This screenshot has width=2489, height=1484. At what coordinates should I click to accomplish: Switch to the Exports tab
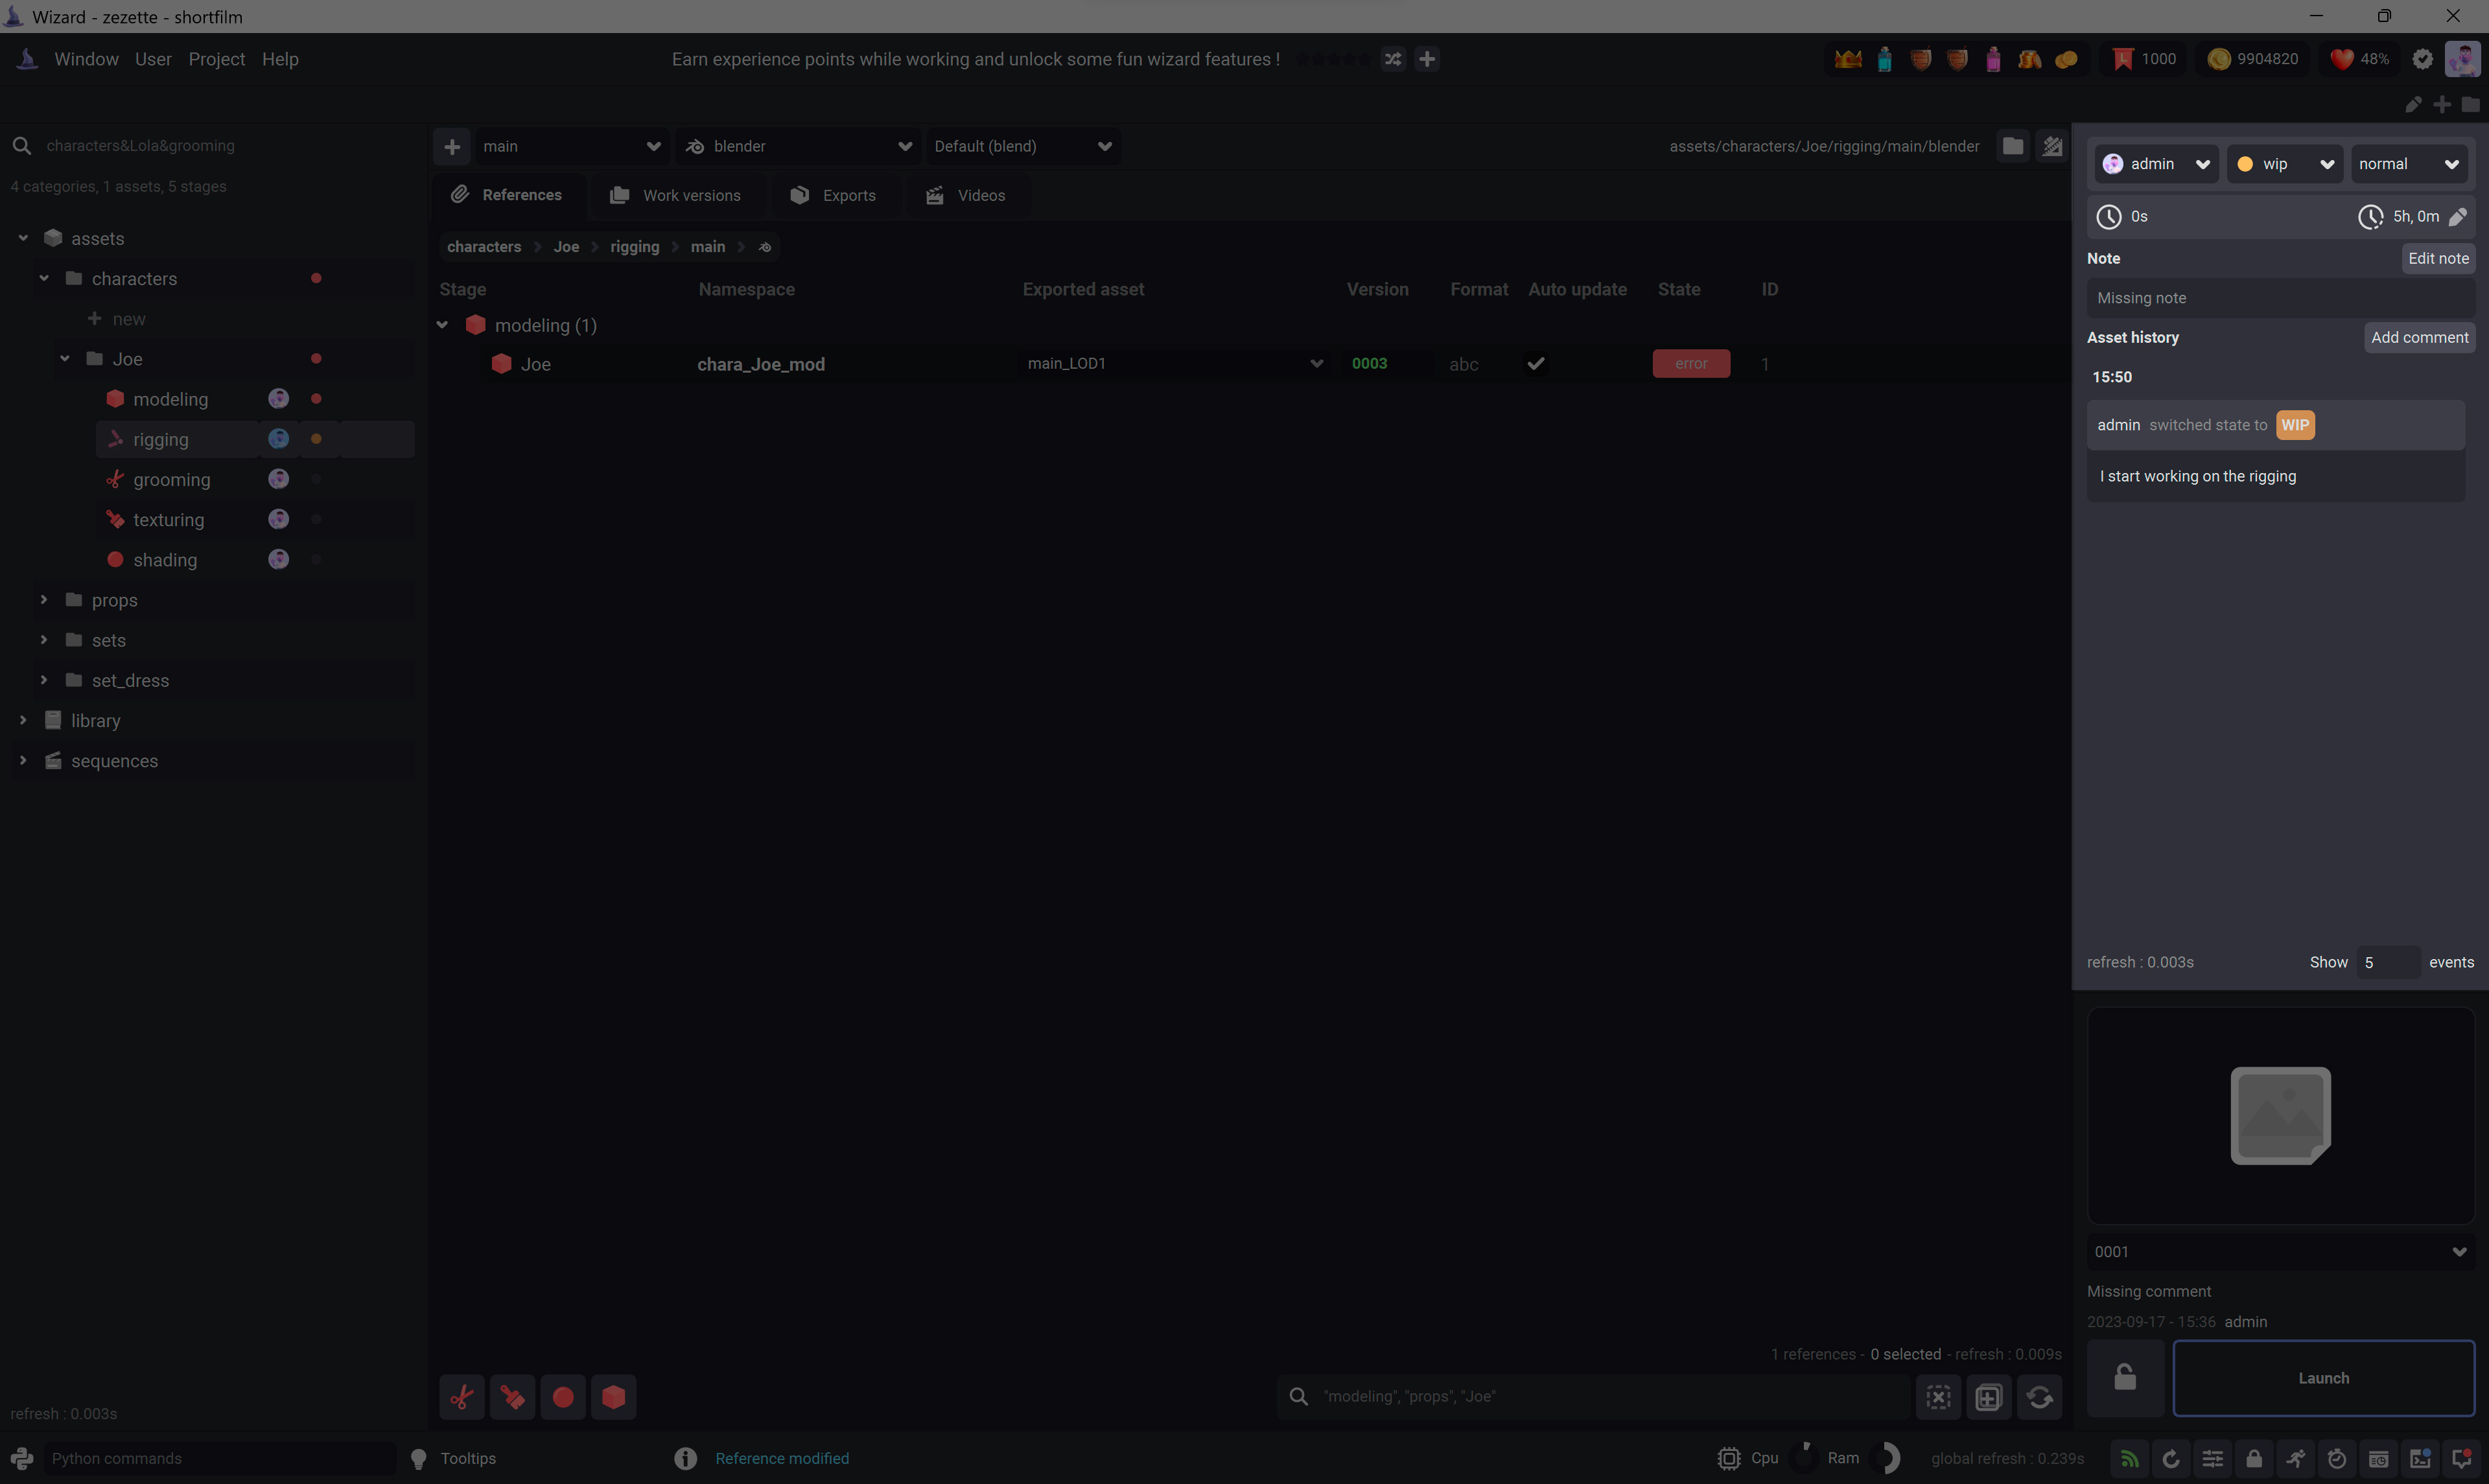pyautogui.click(x=834, y=195)
